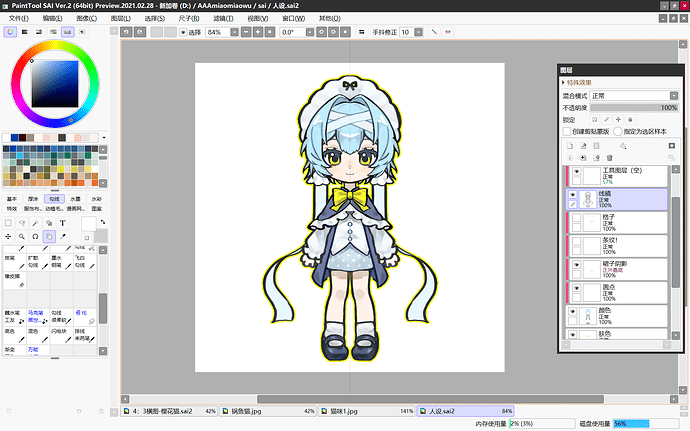Hide the 颜色 layer

pos(572,311)
